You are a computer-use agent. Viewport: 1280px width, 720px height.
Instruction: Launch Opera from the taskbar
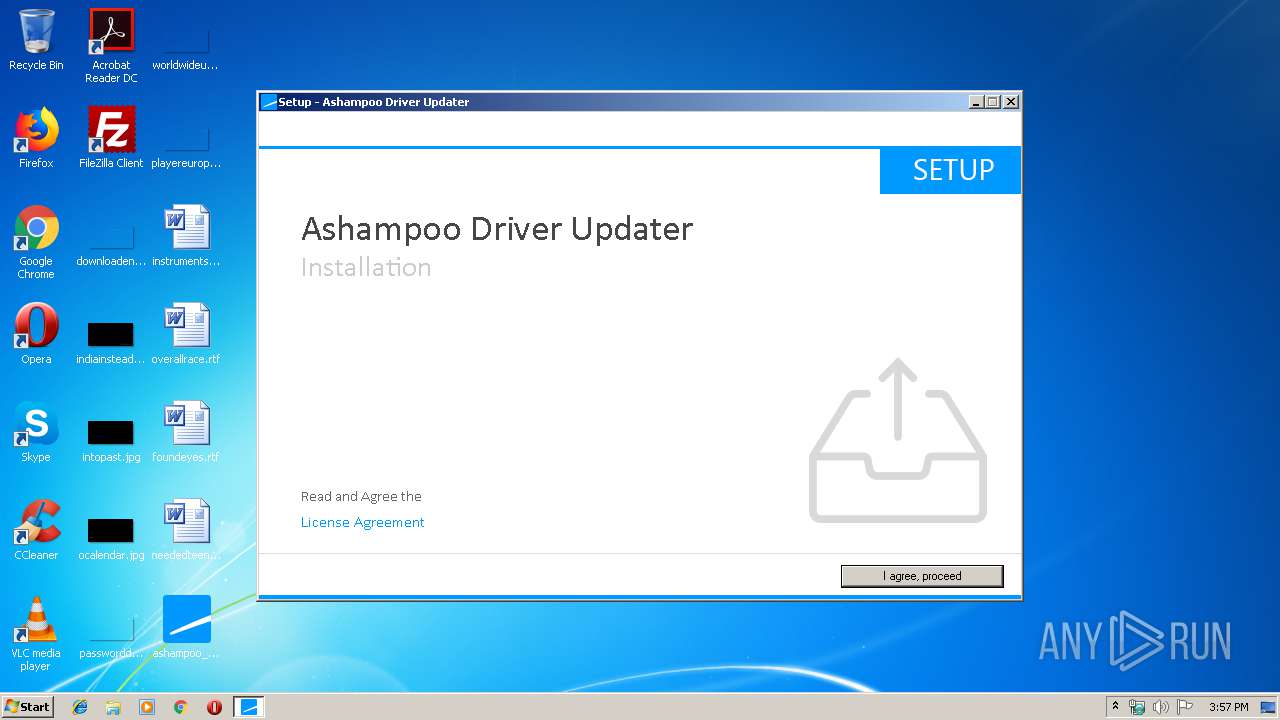(x=214, y=707)
